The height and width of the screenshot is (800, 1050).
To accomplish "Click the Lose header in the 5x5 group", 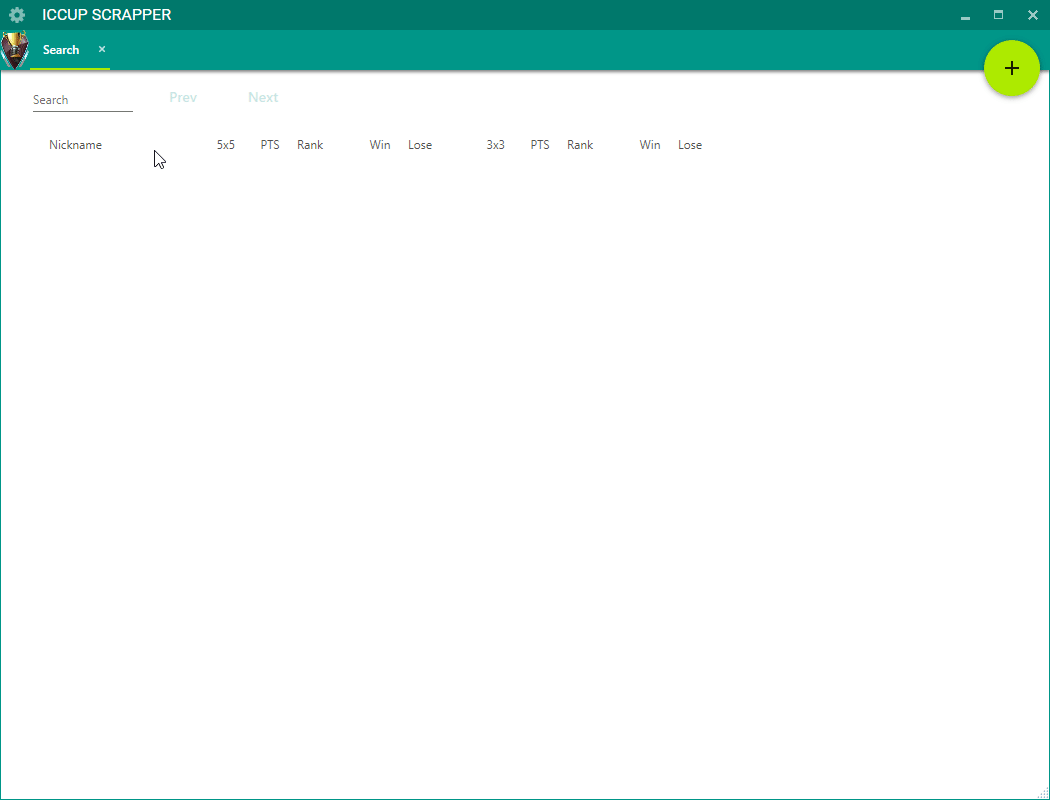I will point(420,145).
